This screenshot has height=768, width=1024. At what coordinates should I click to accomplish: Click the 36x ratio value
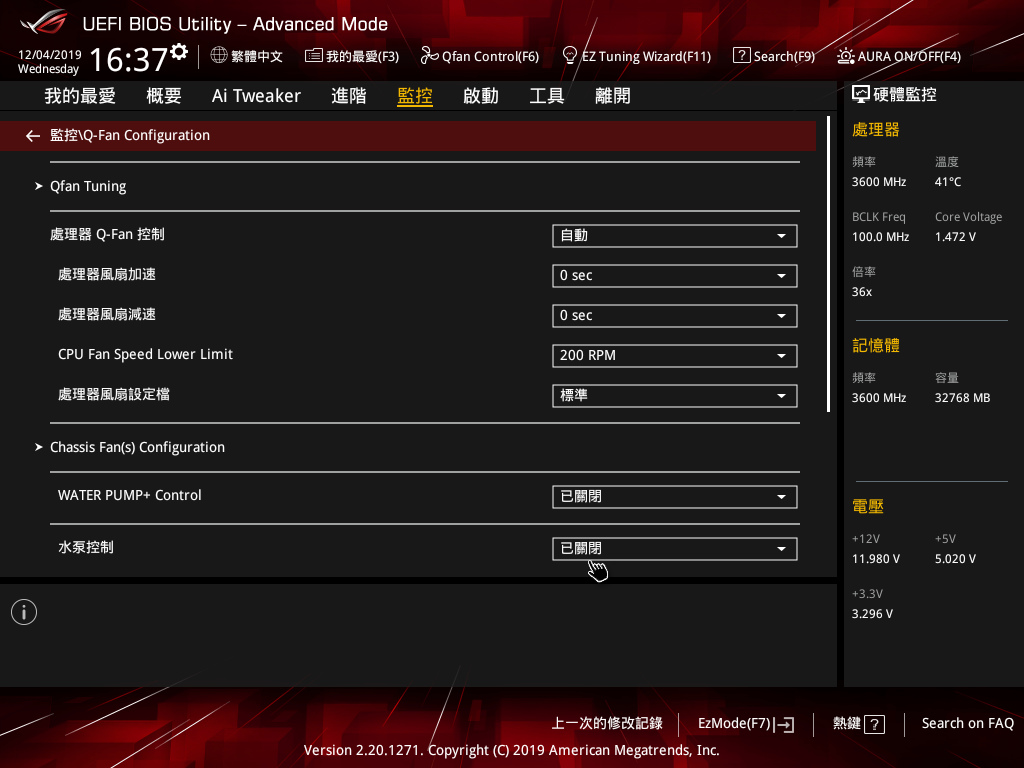(x=861, y=292)
